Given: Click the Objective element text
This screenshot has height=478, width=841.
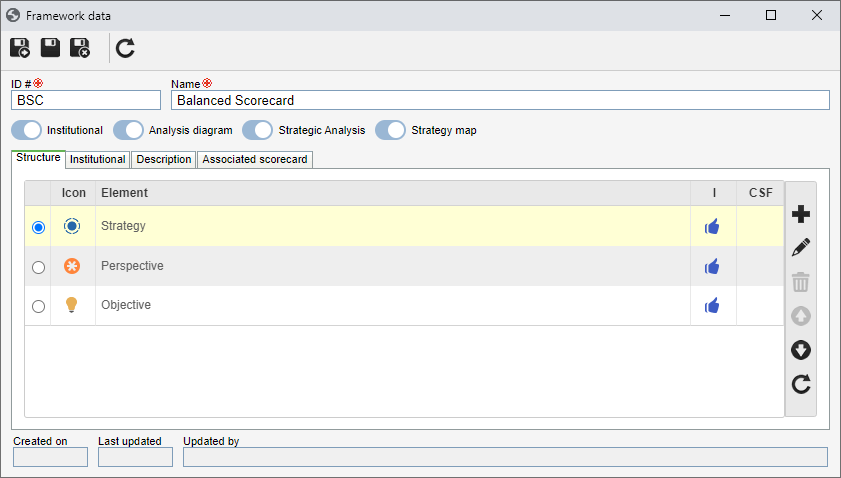Looking at the screenshot, I should 126,305.
